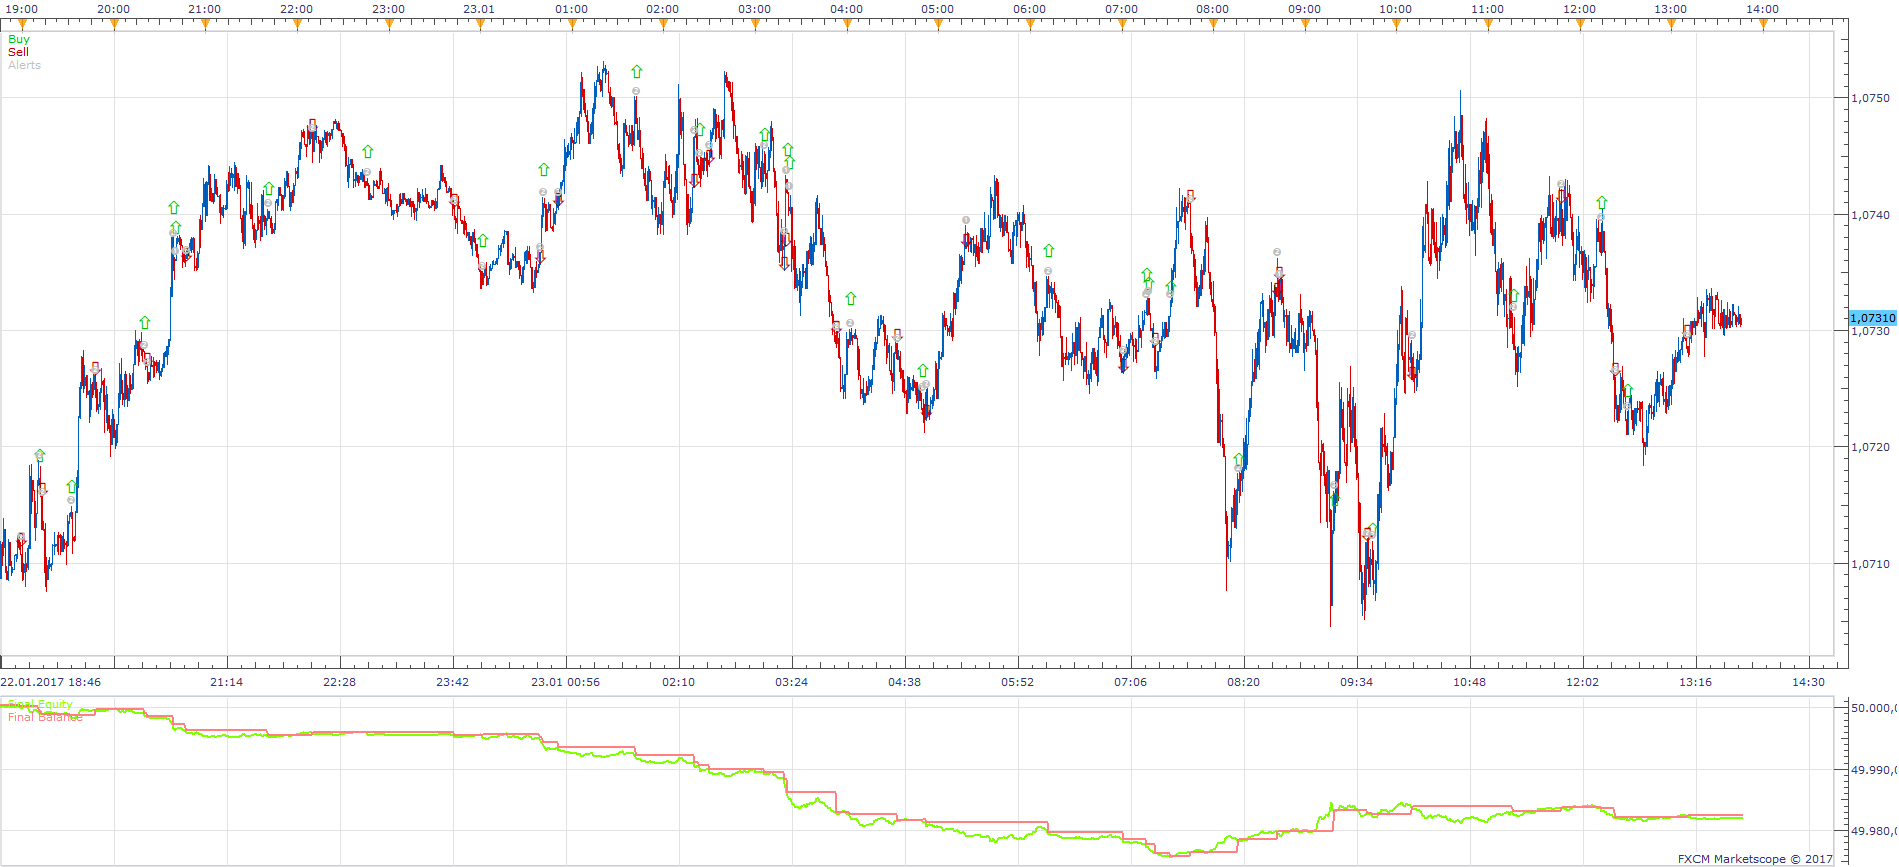The image size is (1899, 867).
Task: Click the orange marker under 09:00
Action: pyautogui.click(x=1305, y=25)
